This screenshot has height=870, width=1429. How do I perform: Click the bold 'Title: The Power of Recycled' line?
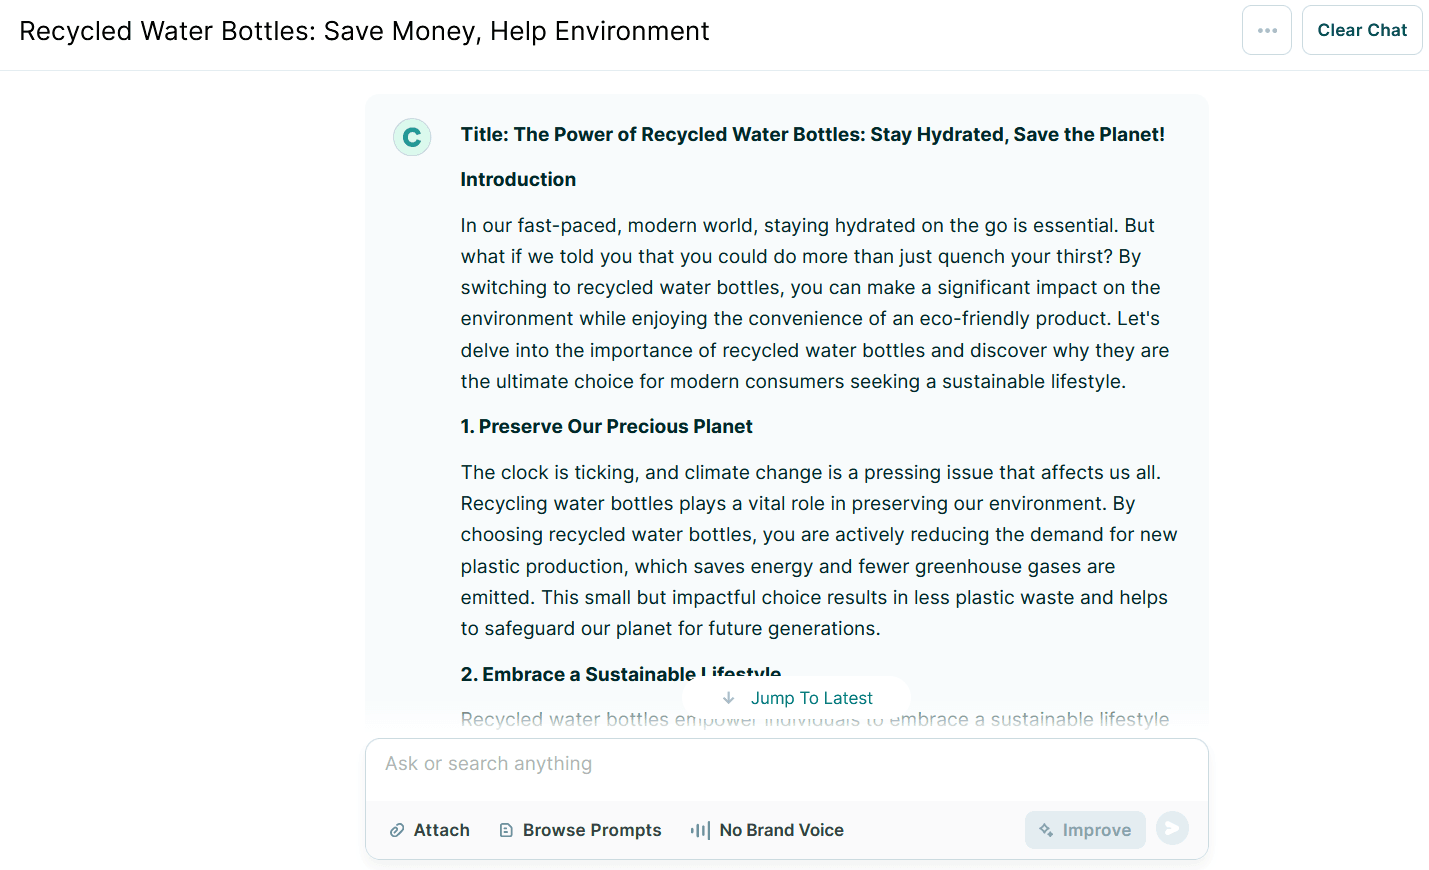812,135
